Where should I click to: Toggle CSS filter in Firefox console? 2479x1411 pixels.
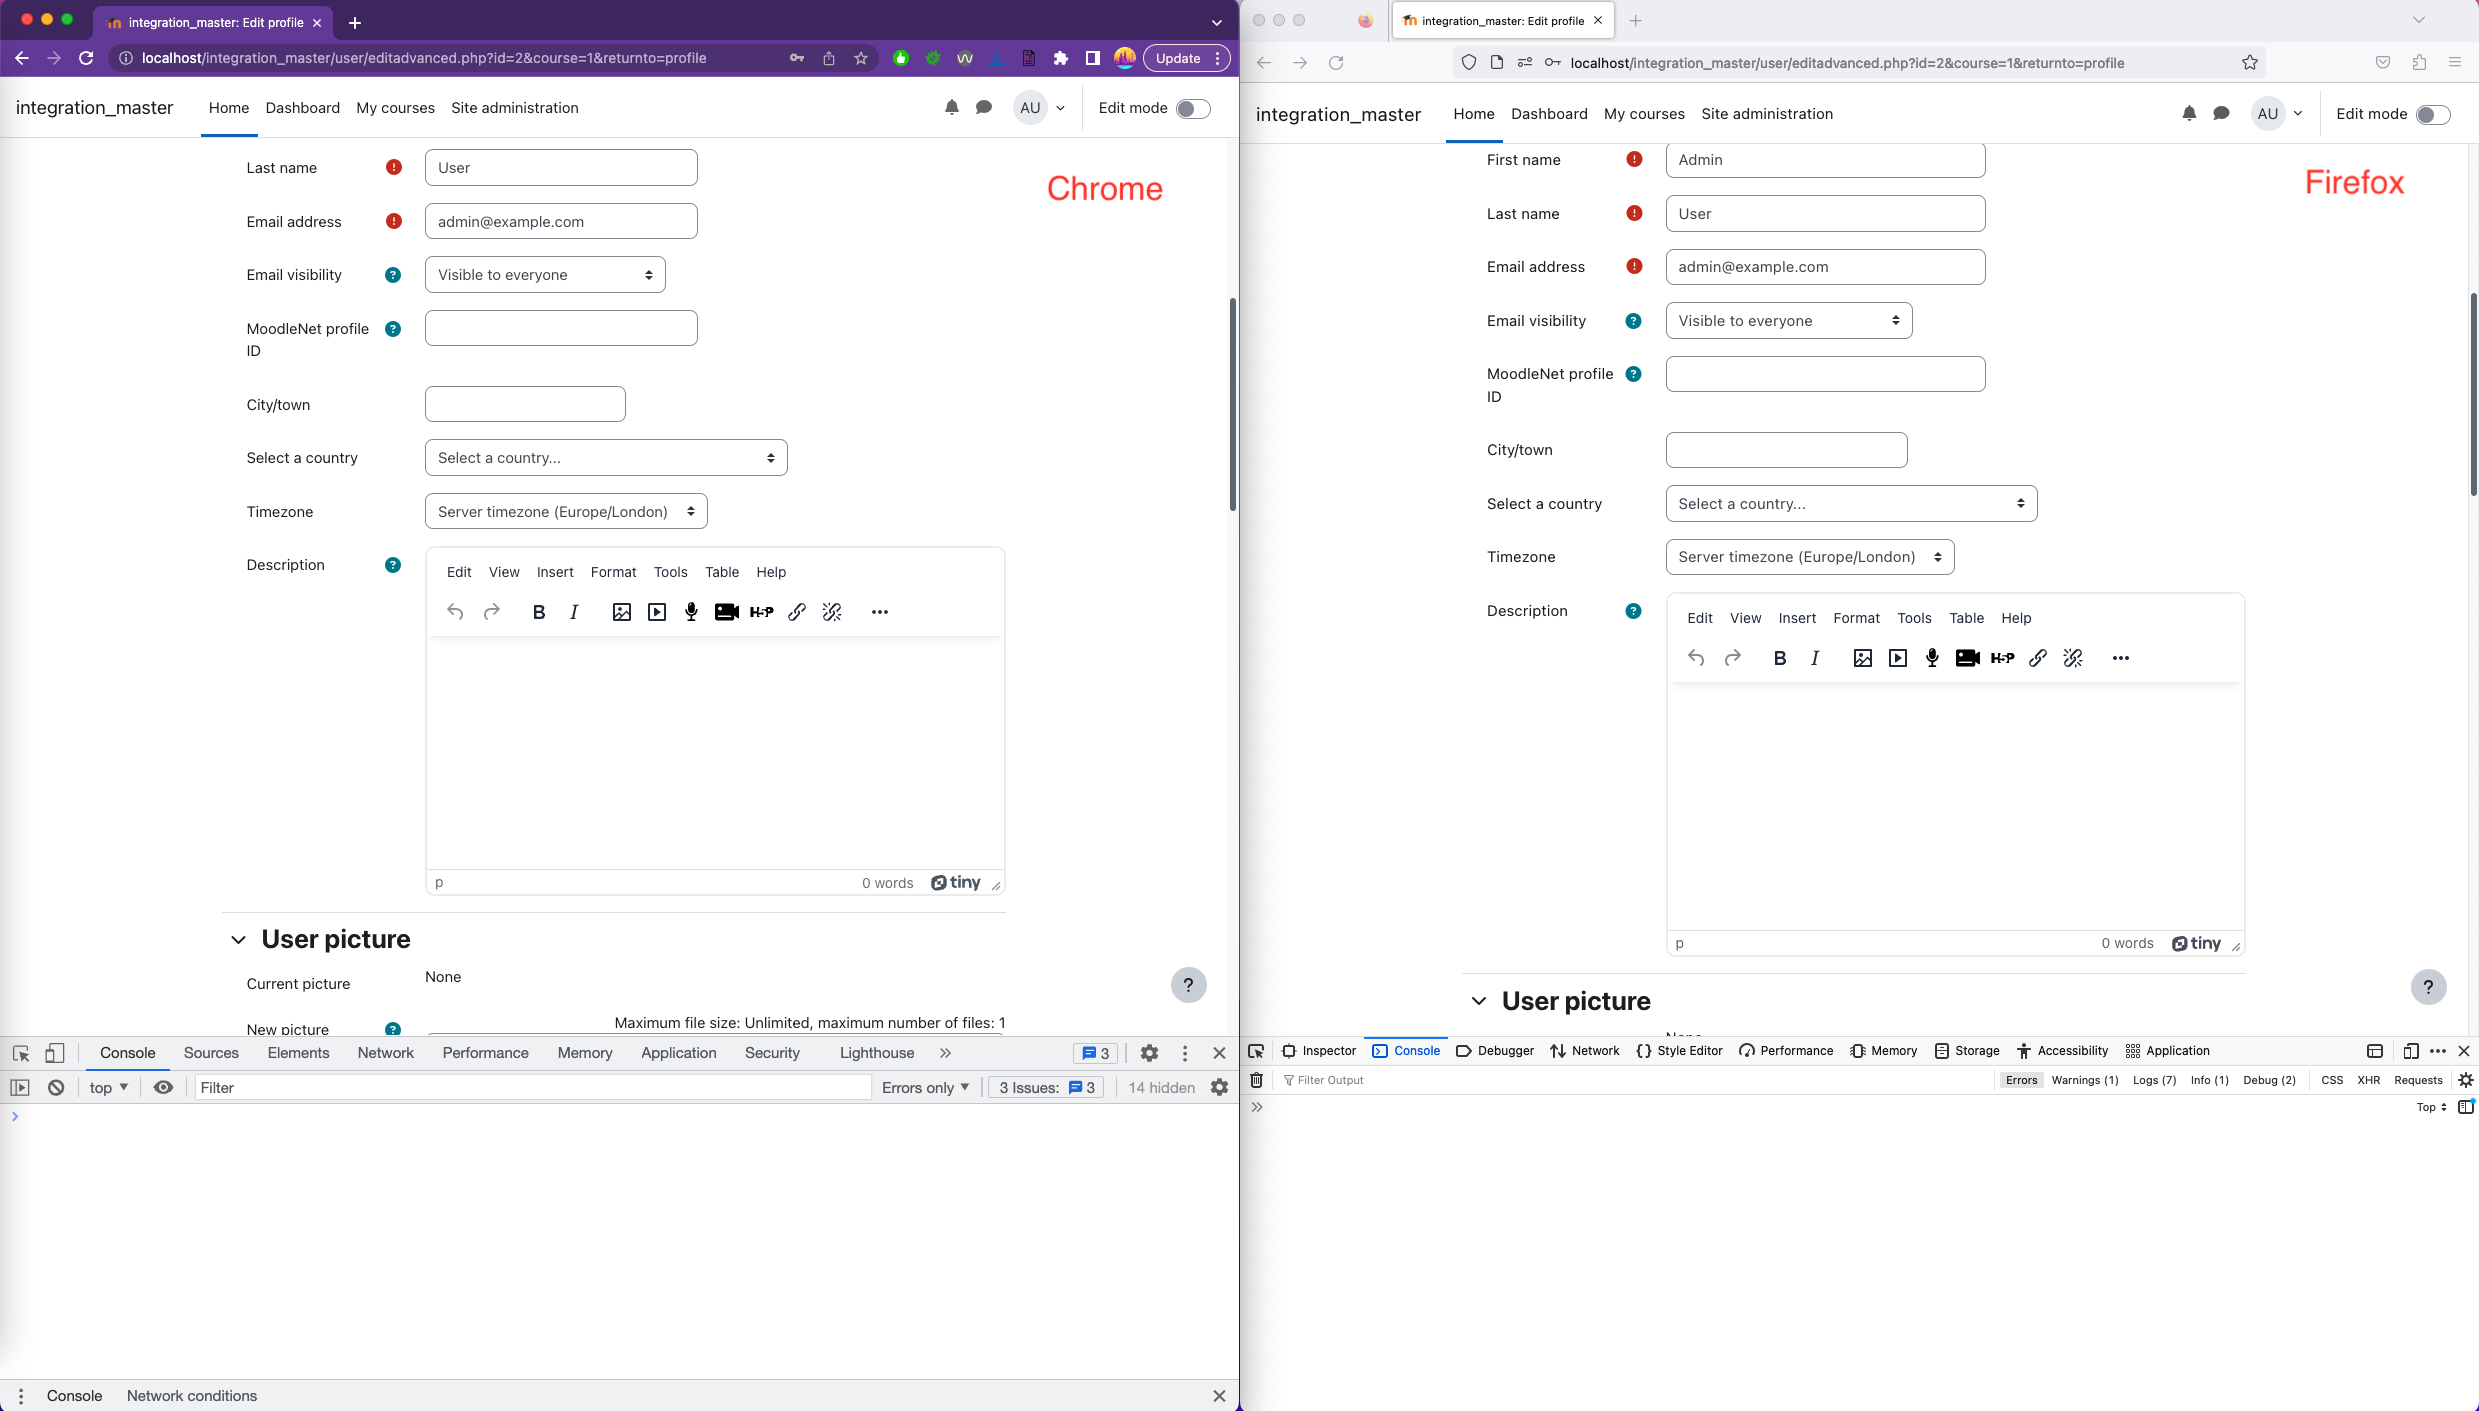(2331, 1080)
